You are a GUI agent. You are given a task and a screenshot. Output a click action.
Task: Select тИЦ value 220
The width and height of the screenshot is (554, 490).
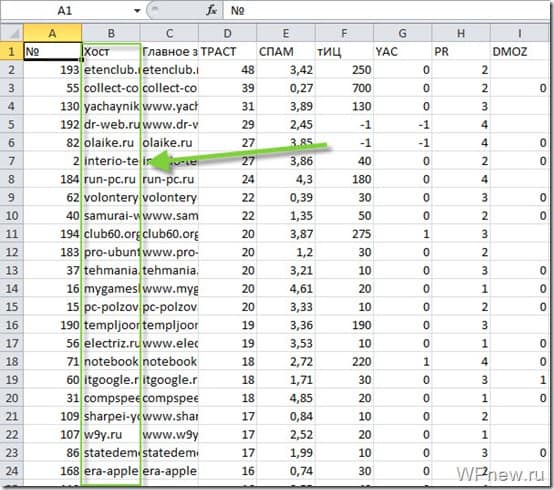click(344, 362)
